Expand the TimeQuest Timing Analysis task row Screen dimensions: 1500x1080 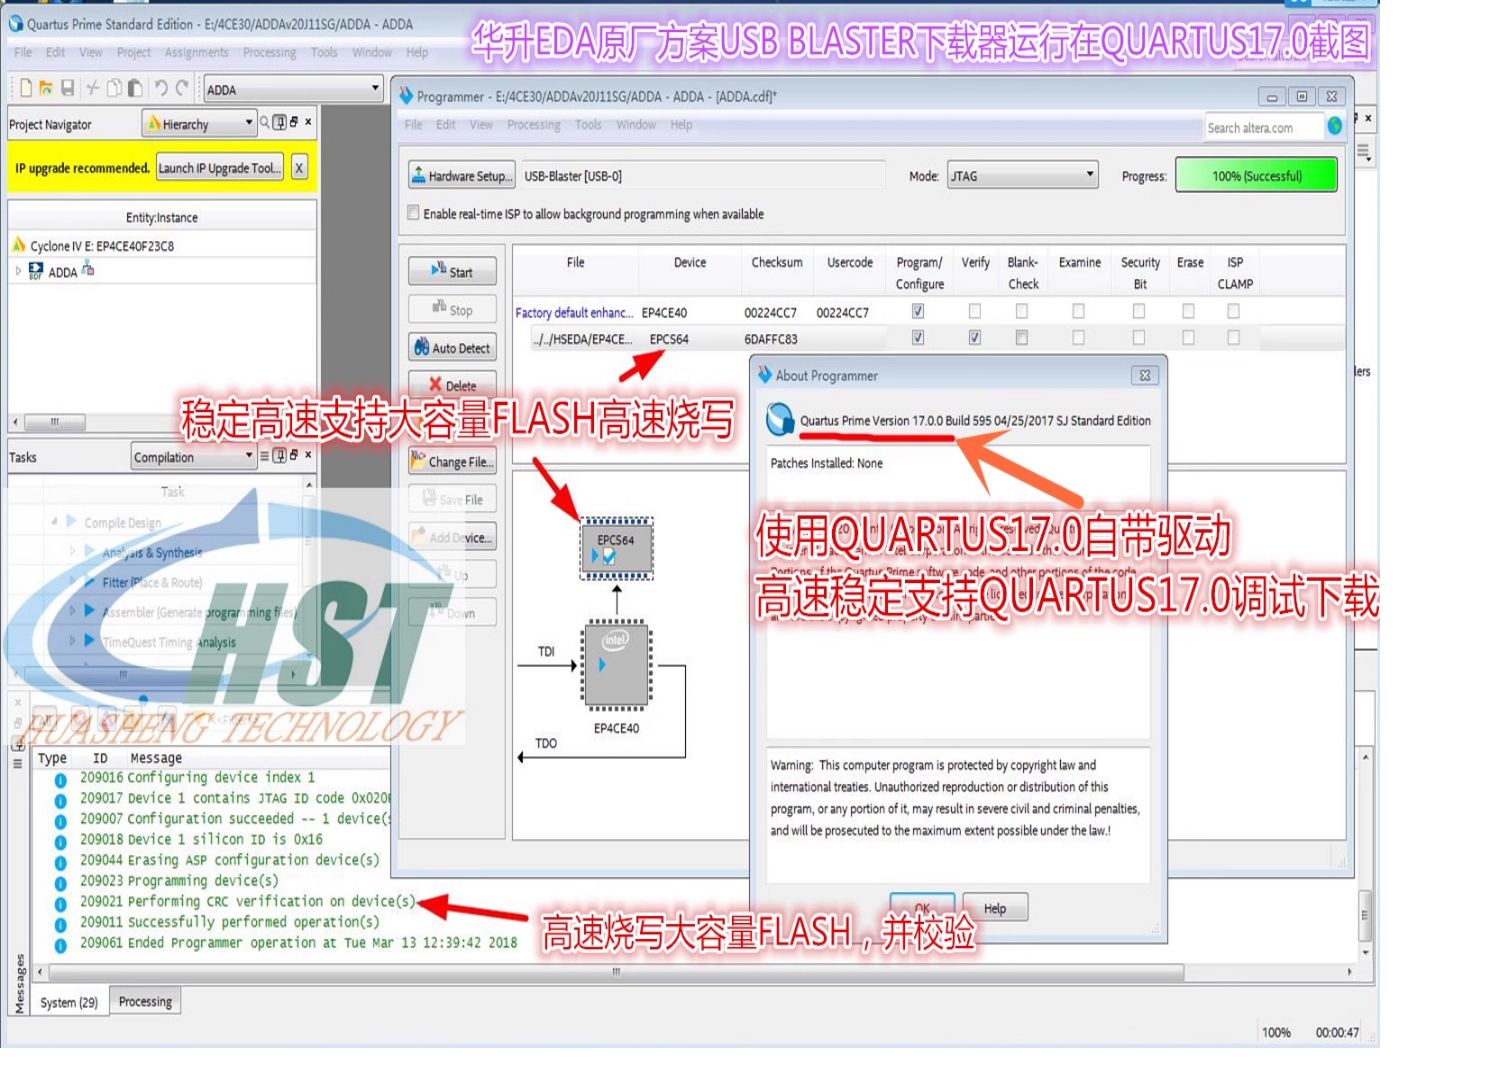pyautogui.click(x=72, y=640)
